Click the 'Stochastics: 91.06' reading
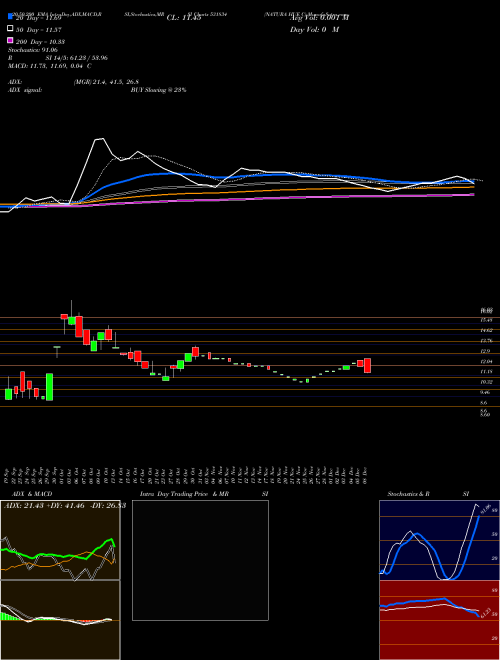Screen dimensions: 500x660 point(33,50)
